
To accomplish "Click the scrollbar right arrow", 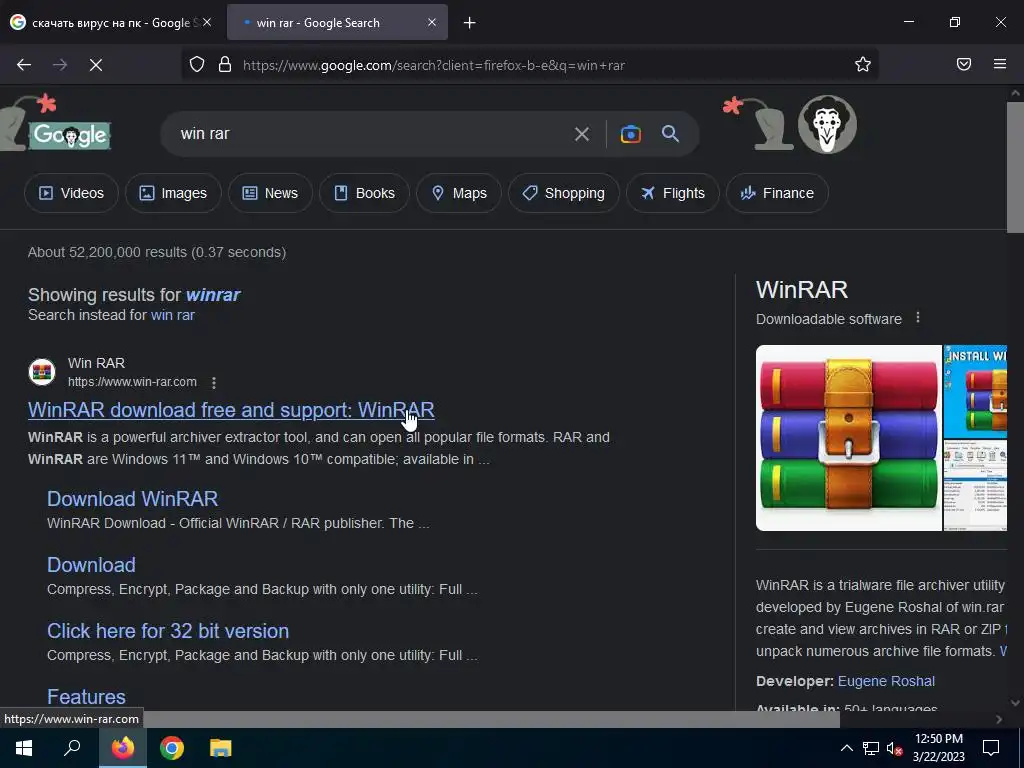I will click(x=999, y=719).
